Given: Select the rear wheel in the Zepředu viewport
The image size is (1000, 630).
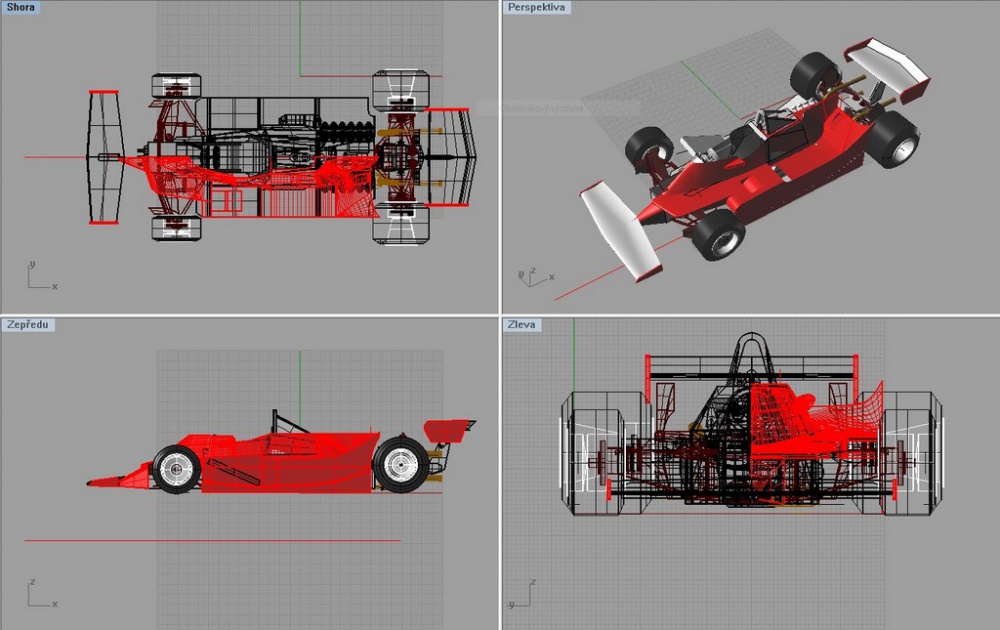Looking at the screenshot, I should tap(401, 464).
